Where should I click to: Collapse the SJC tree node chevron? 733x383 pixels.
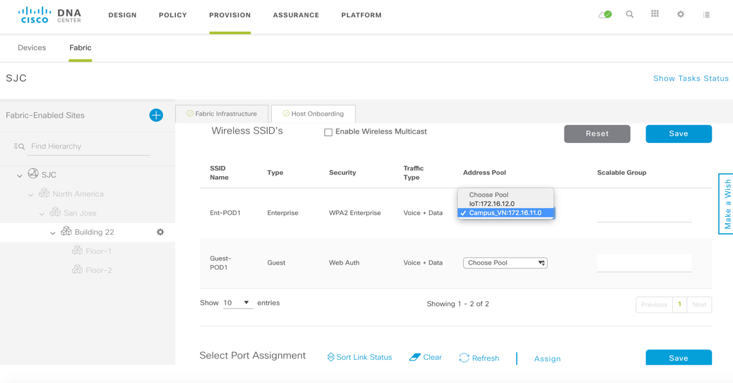(x=20, y=176)
